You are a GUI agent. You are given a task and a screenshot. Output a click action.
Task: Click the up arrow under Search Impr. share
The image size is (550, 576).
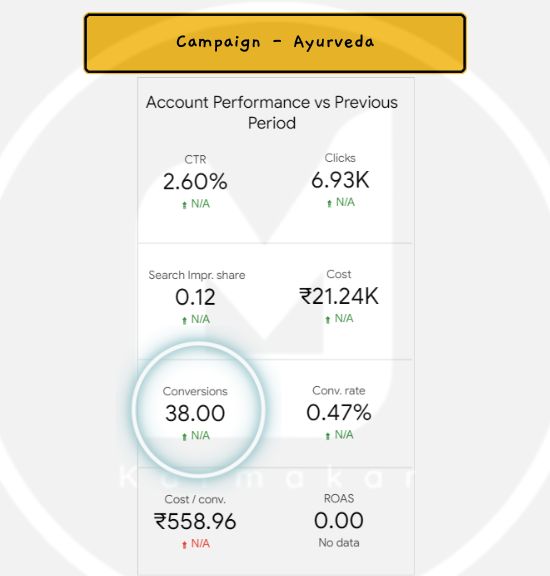pyautogui.click(x=184, y=321)
